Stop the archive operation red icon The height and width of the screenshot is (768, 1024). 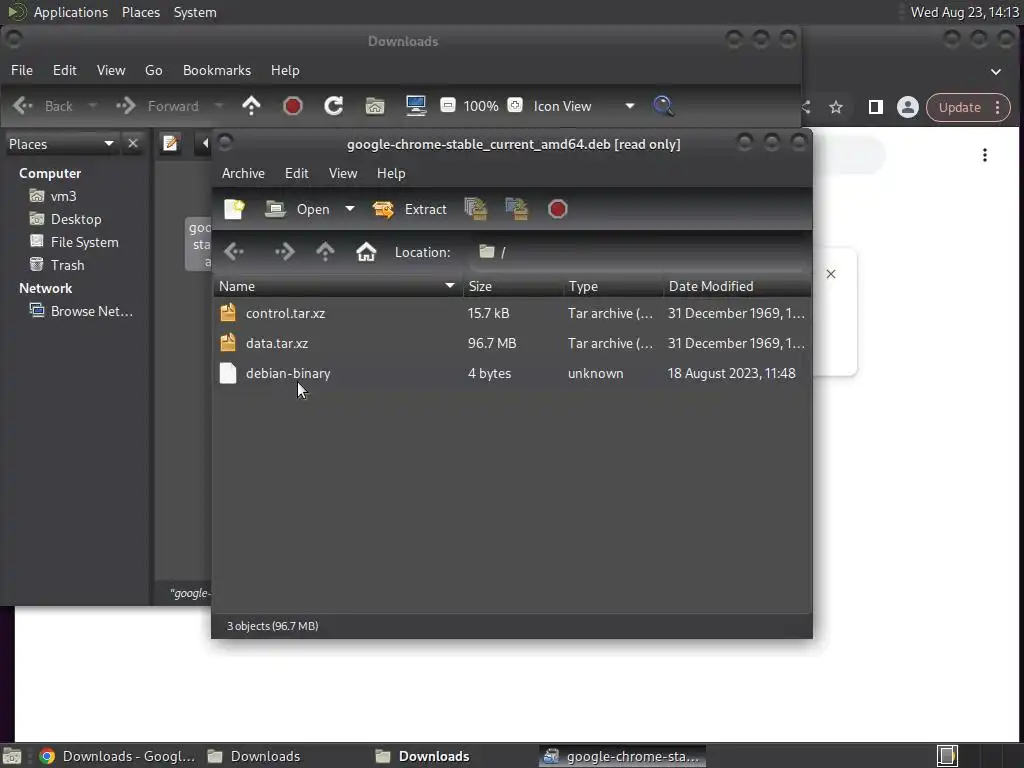pyautogui.click(x=557, y=209)
